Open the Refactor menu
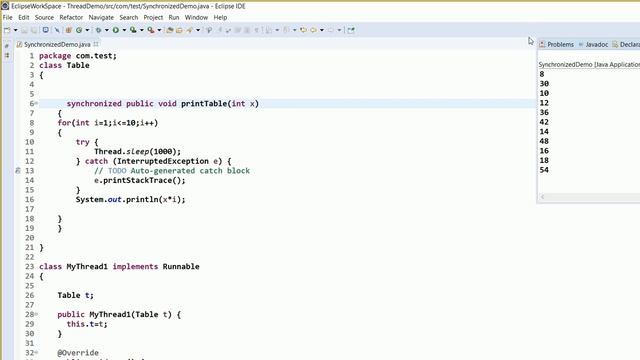 (x=71, y=18)
